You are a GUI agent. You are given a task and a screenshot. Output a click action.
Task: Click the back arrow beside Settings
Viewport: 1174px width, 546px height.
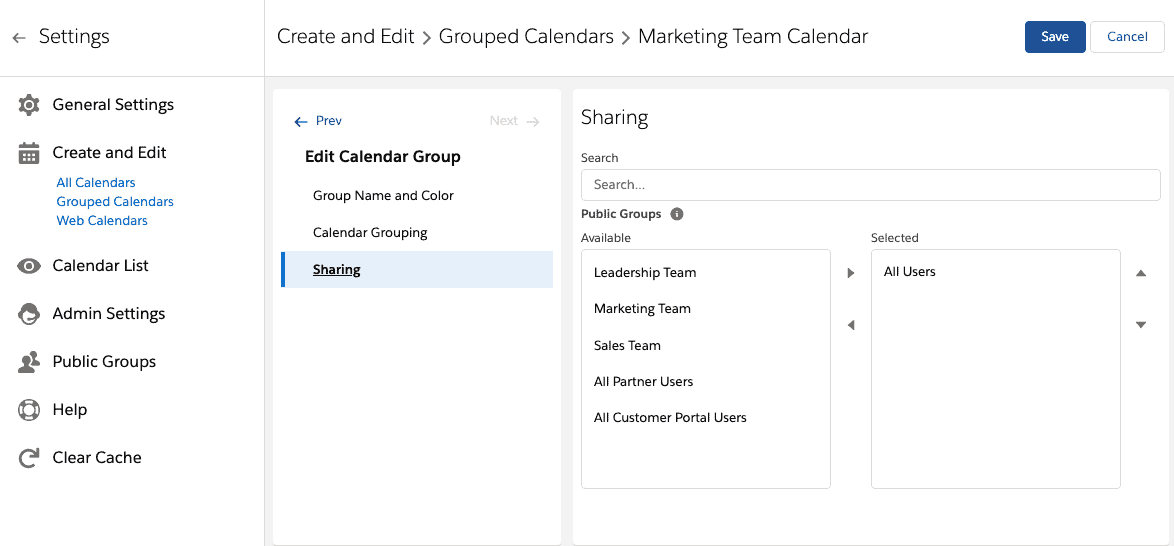[19, 37]
